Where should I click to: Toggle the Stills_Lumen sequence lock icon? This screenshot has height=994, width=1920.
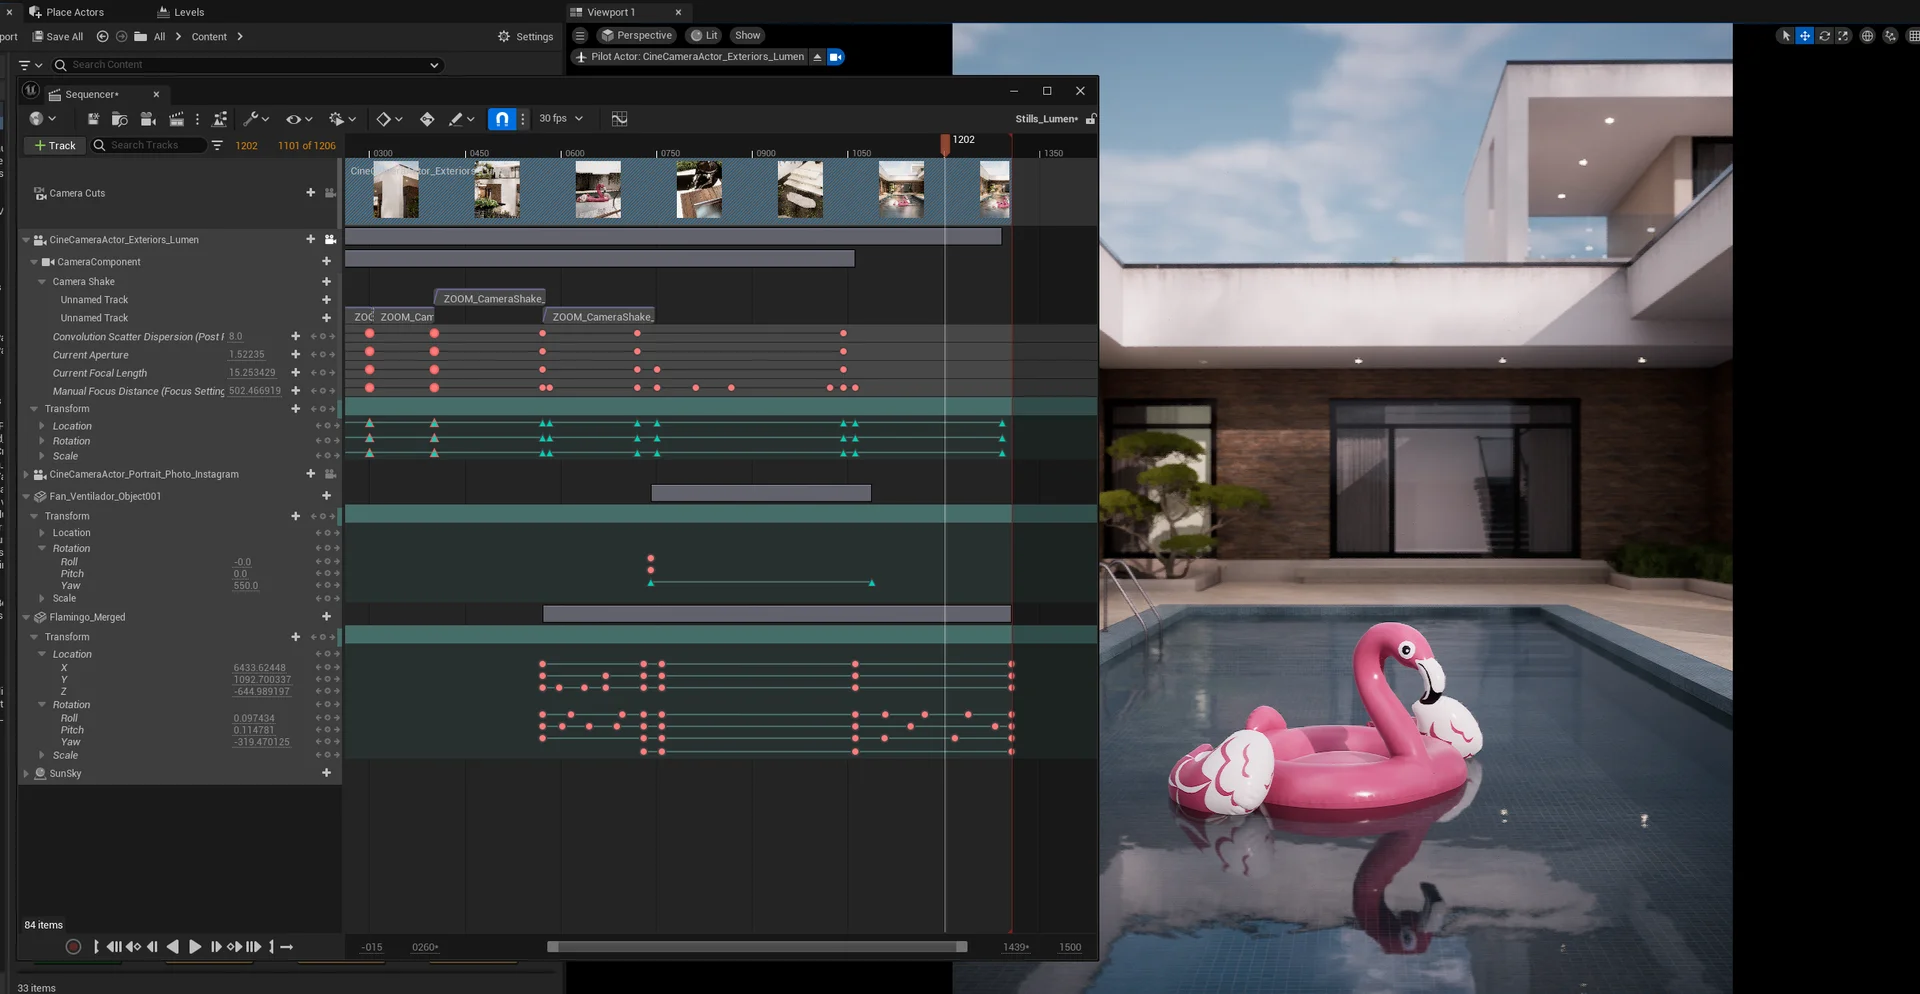1091,119
